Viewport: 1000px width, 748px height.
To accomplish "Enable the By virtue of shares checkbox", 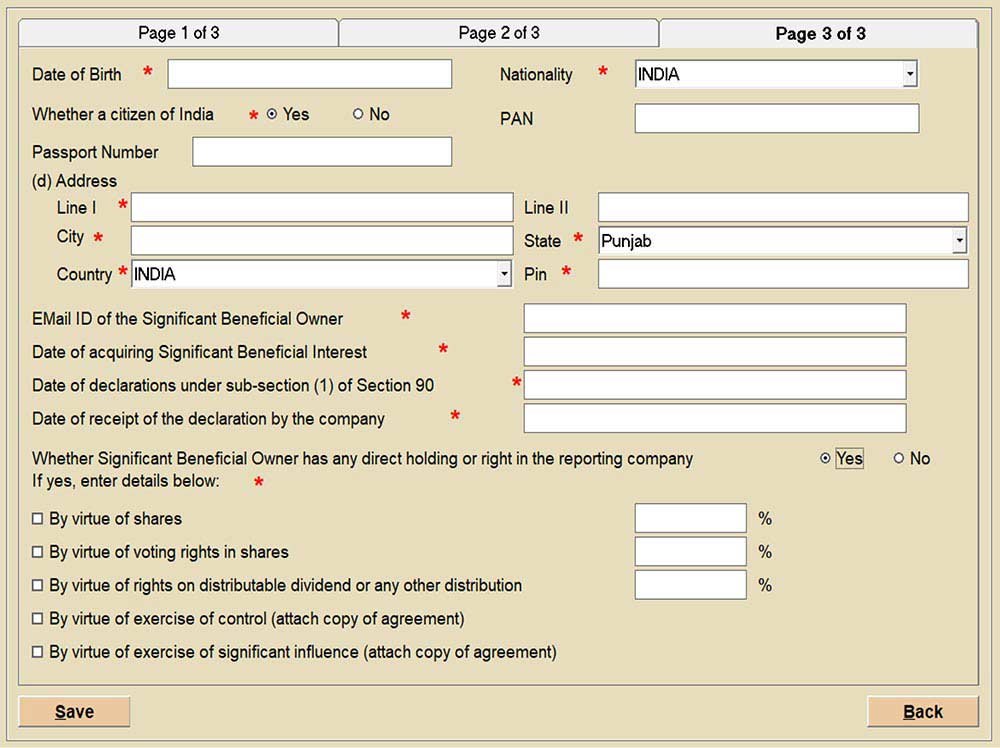I will click(x=38, y=519).
